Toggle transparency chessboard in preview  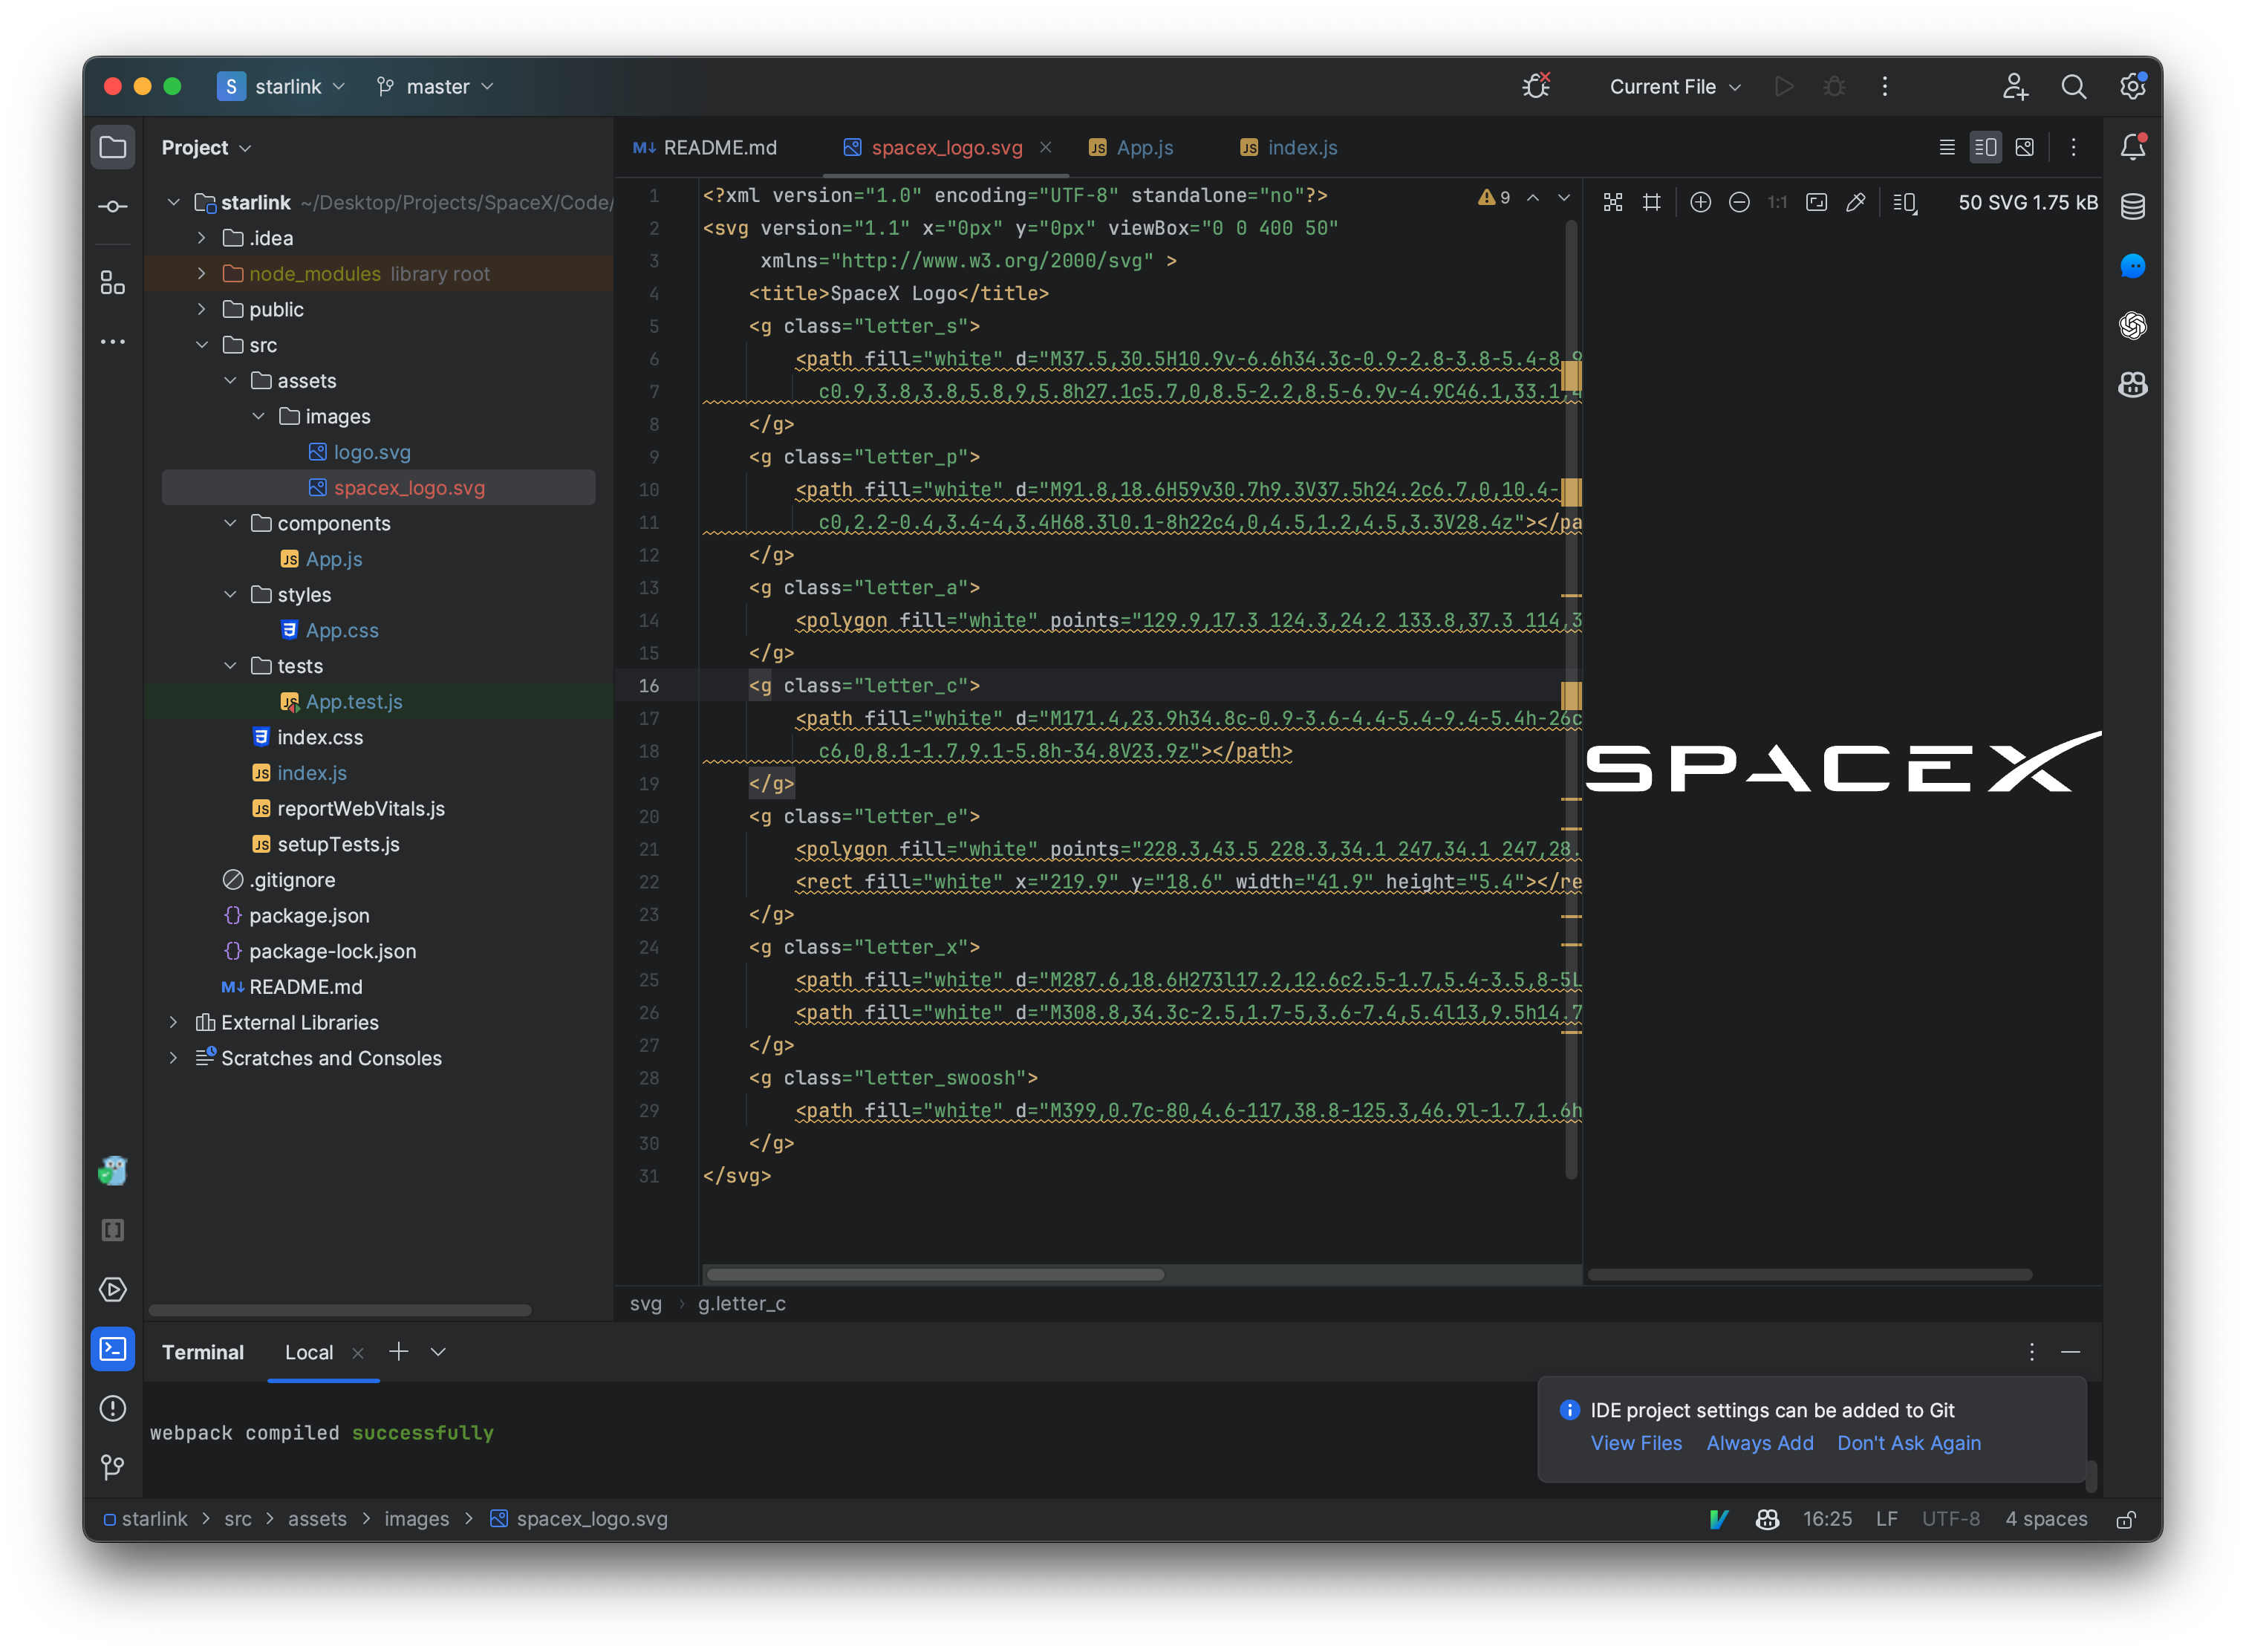point(1613,203)
